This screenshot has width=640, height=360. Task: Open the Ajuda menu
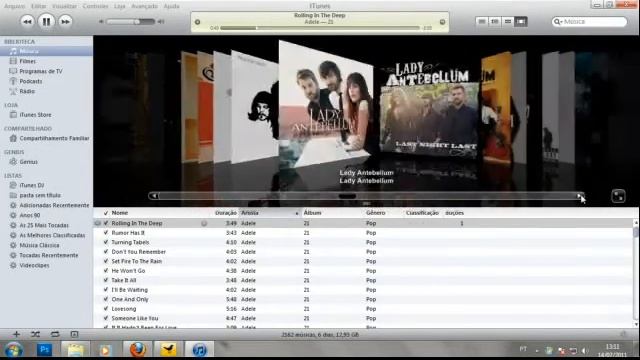(171, 6)
